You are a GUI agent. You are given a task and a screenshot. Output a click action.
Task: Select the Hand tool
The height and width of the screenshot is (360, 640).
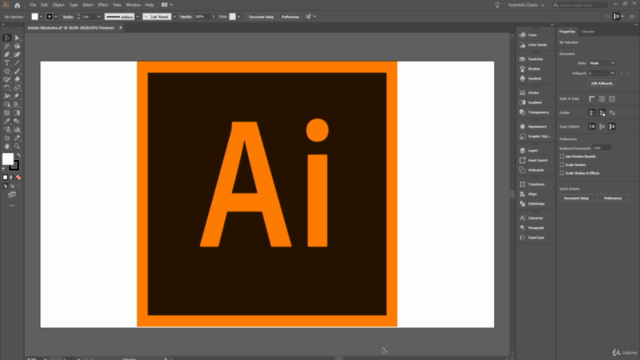click(x=7, y=146)
